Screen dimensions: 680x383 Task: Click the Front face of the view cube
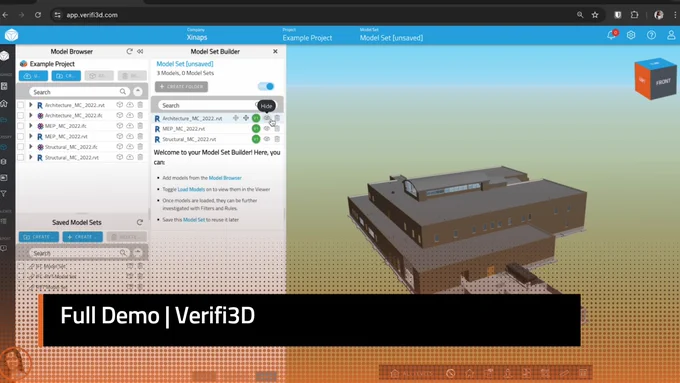(x=663, y=82)
